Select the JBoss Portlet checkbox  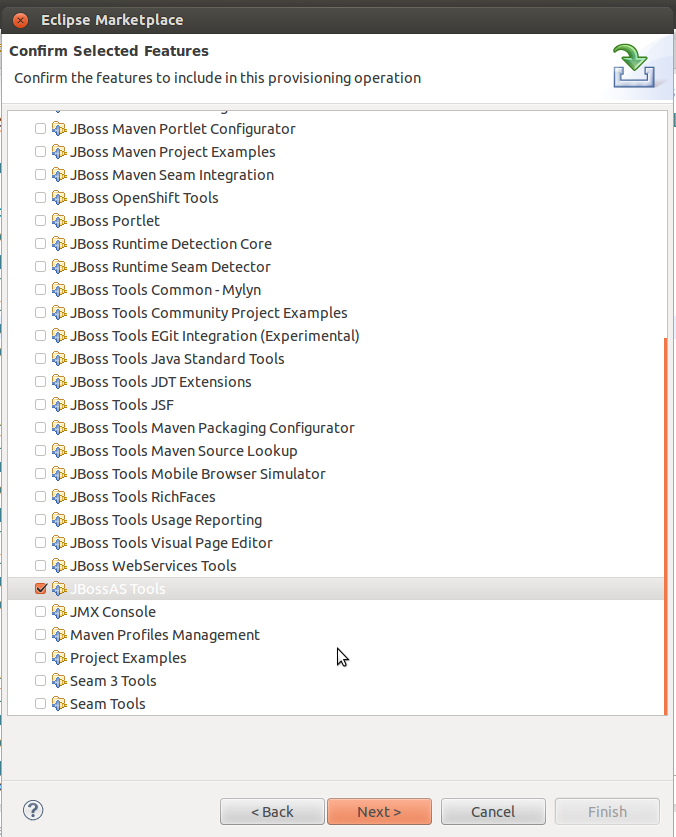(40, 220)
